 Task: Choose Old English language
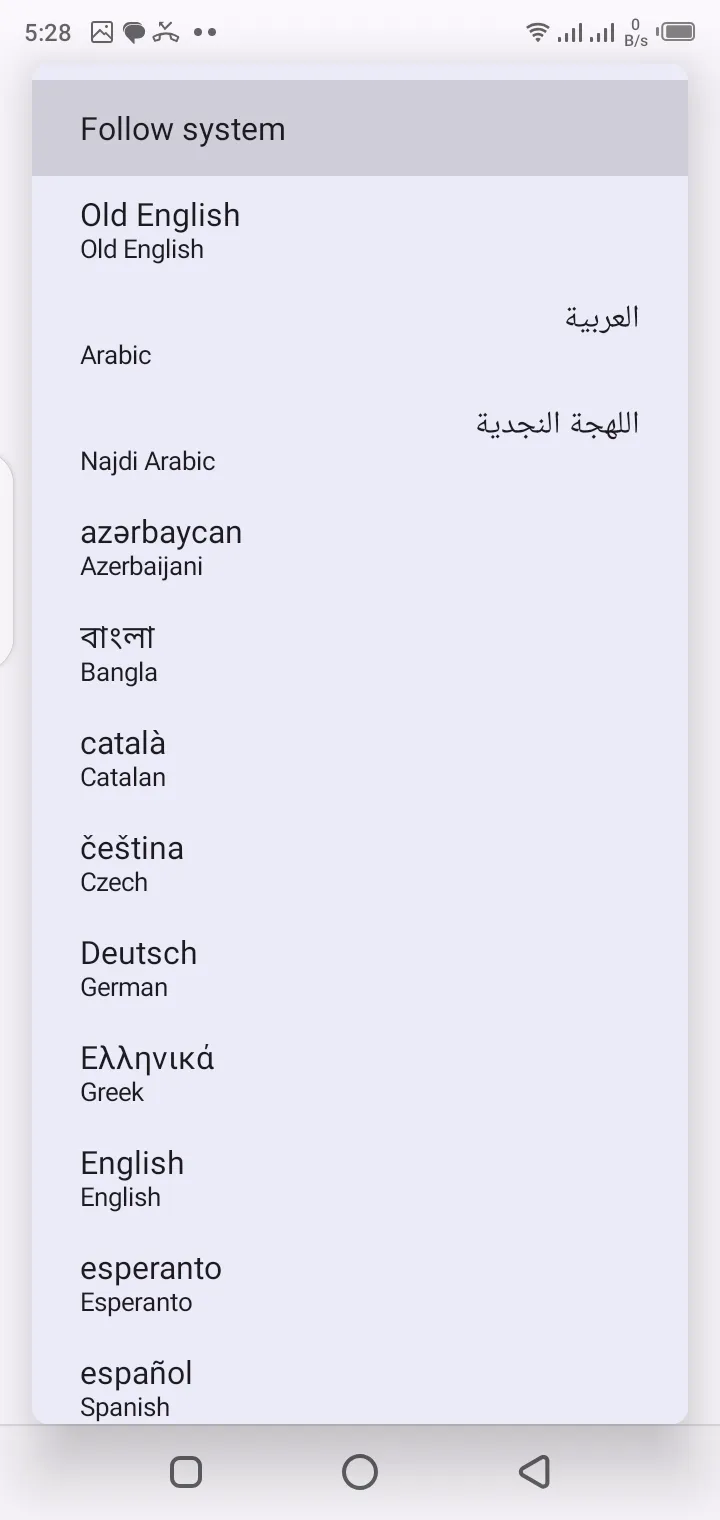click(360, 230)
